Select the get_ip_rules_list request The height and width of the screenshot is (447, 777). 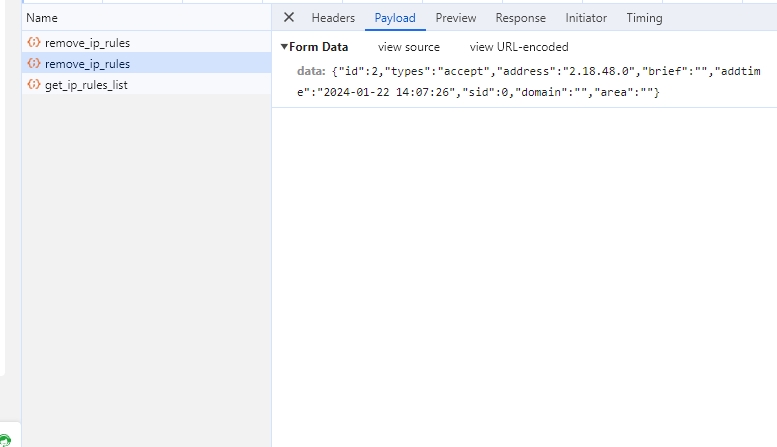146,85
